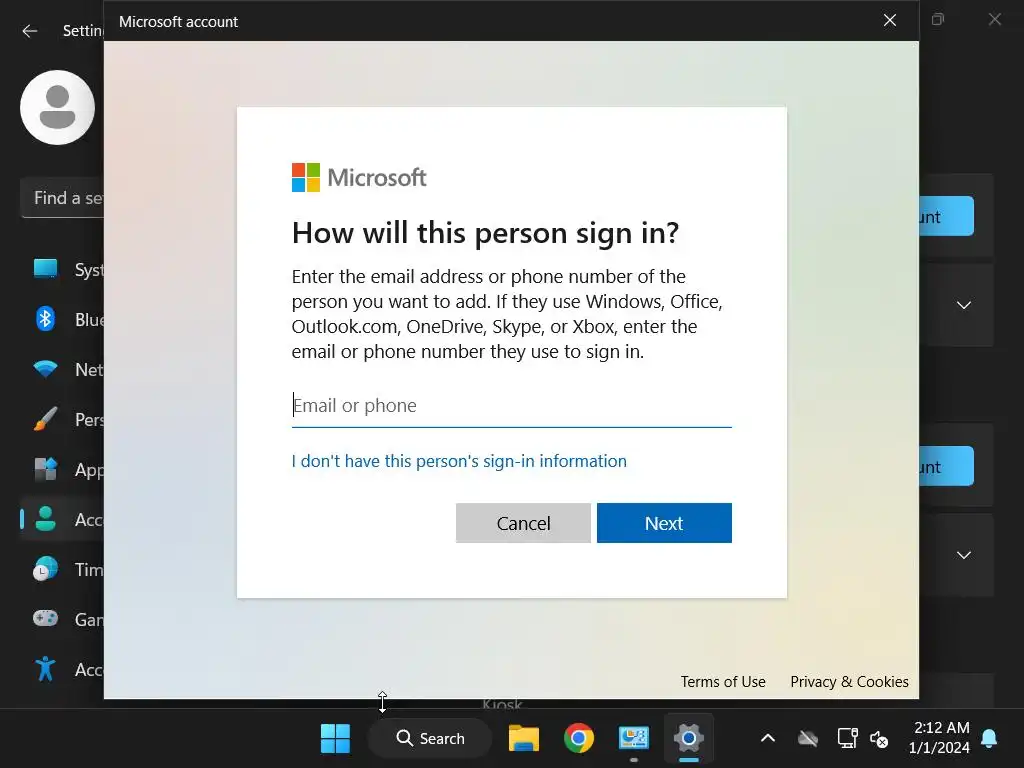Expand the lower chevron in Settings window
The height and width of the screenshot is (768, 1024).
(x=963, y=555)
